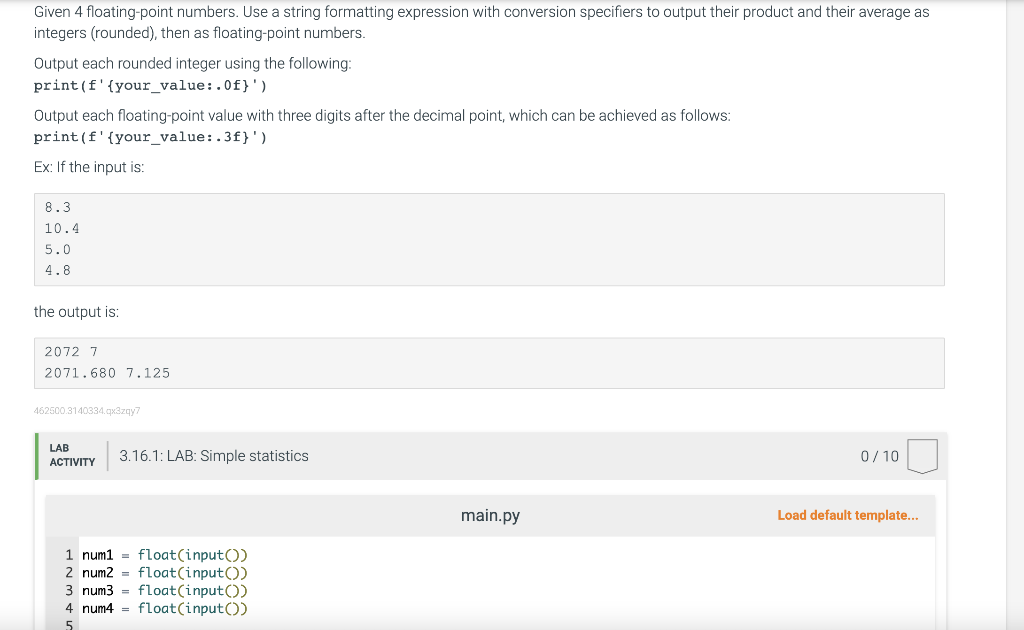Place cursor on the num3 code line
Viewport: 1024px width, 630px height.
(165, 590)
